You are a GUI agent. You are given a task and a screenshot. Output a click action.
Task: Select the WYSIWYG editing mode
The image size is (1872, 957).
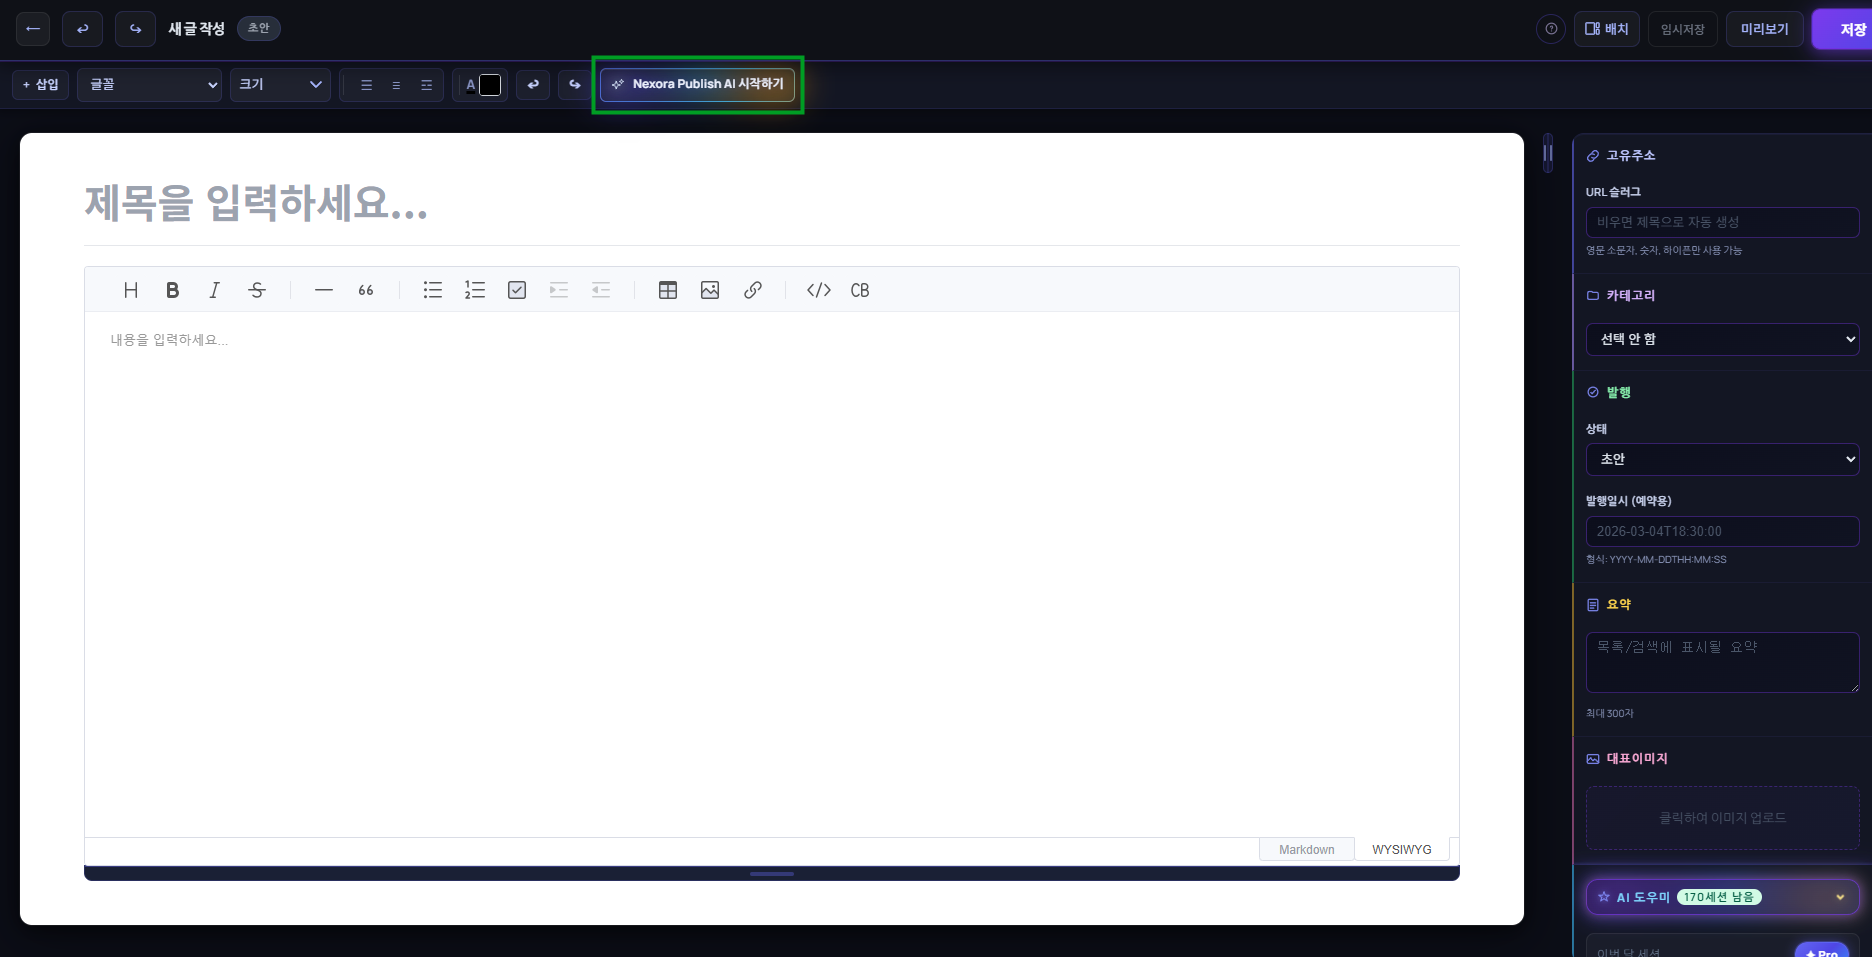point(1401,849)
